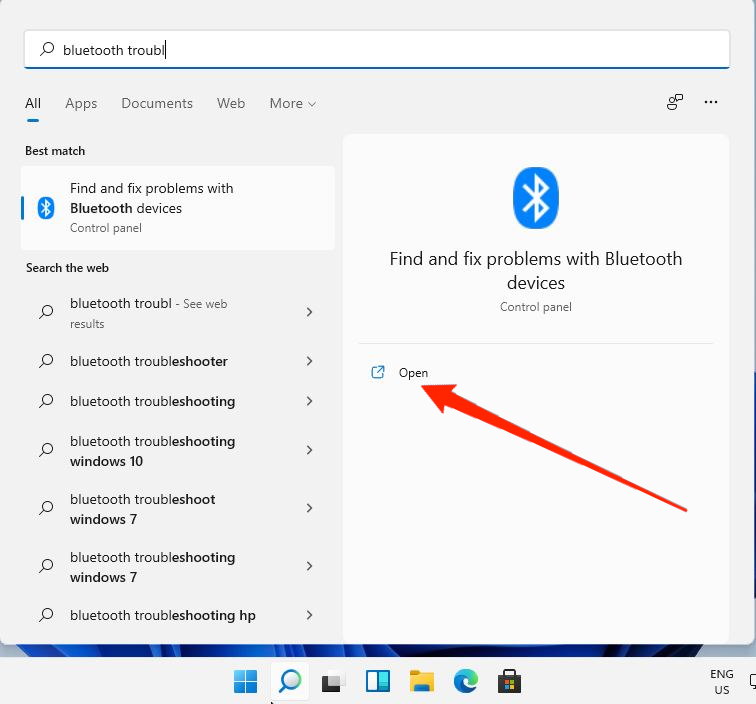This screenshot has height=704, width=756.
Task: Click the Search magnifier taskbar icon
Action: tap(290, 682)
